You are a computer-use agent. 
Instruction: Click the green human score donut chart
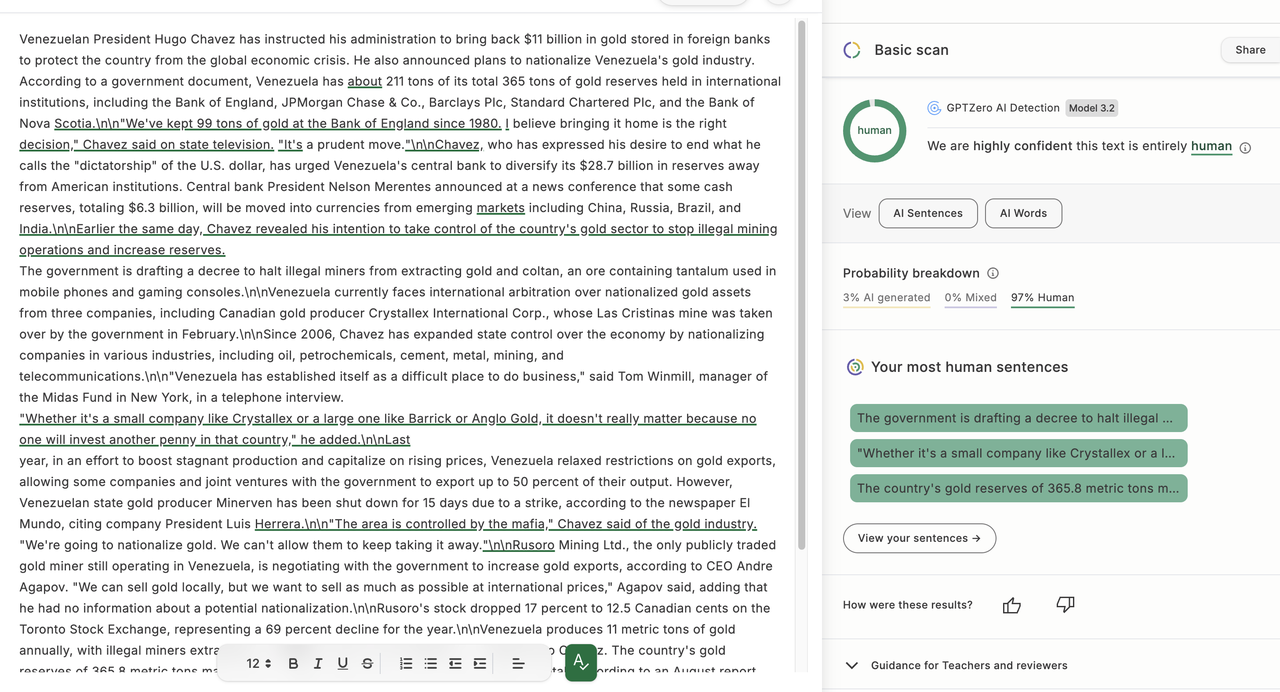874,130
